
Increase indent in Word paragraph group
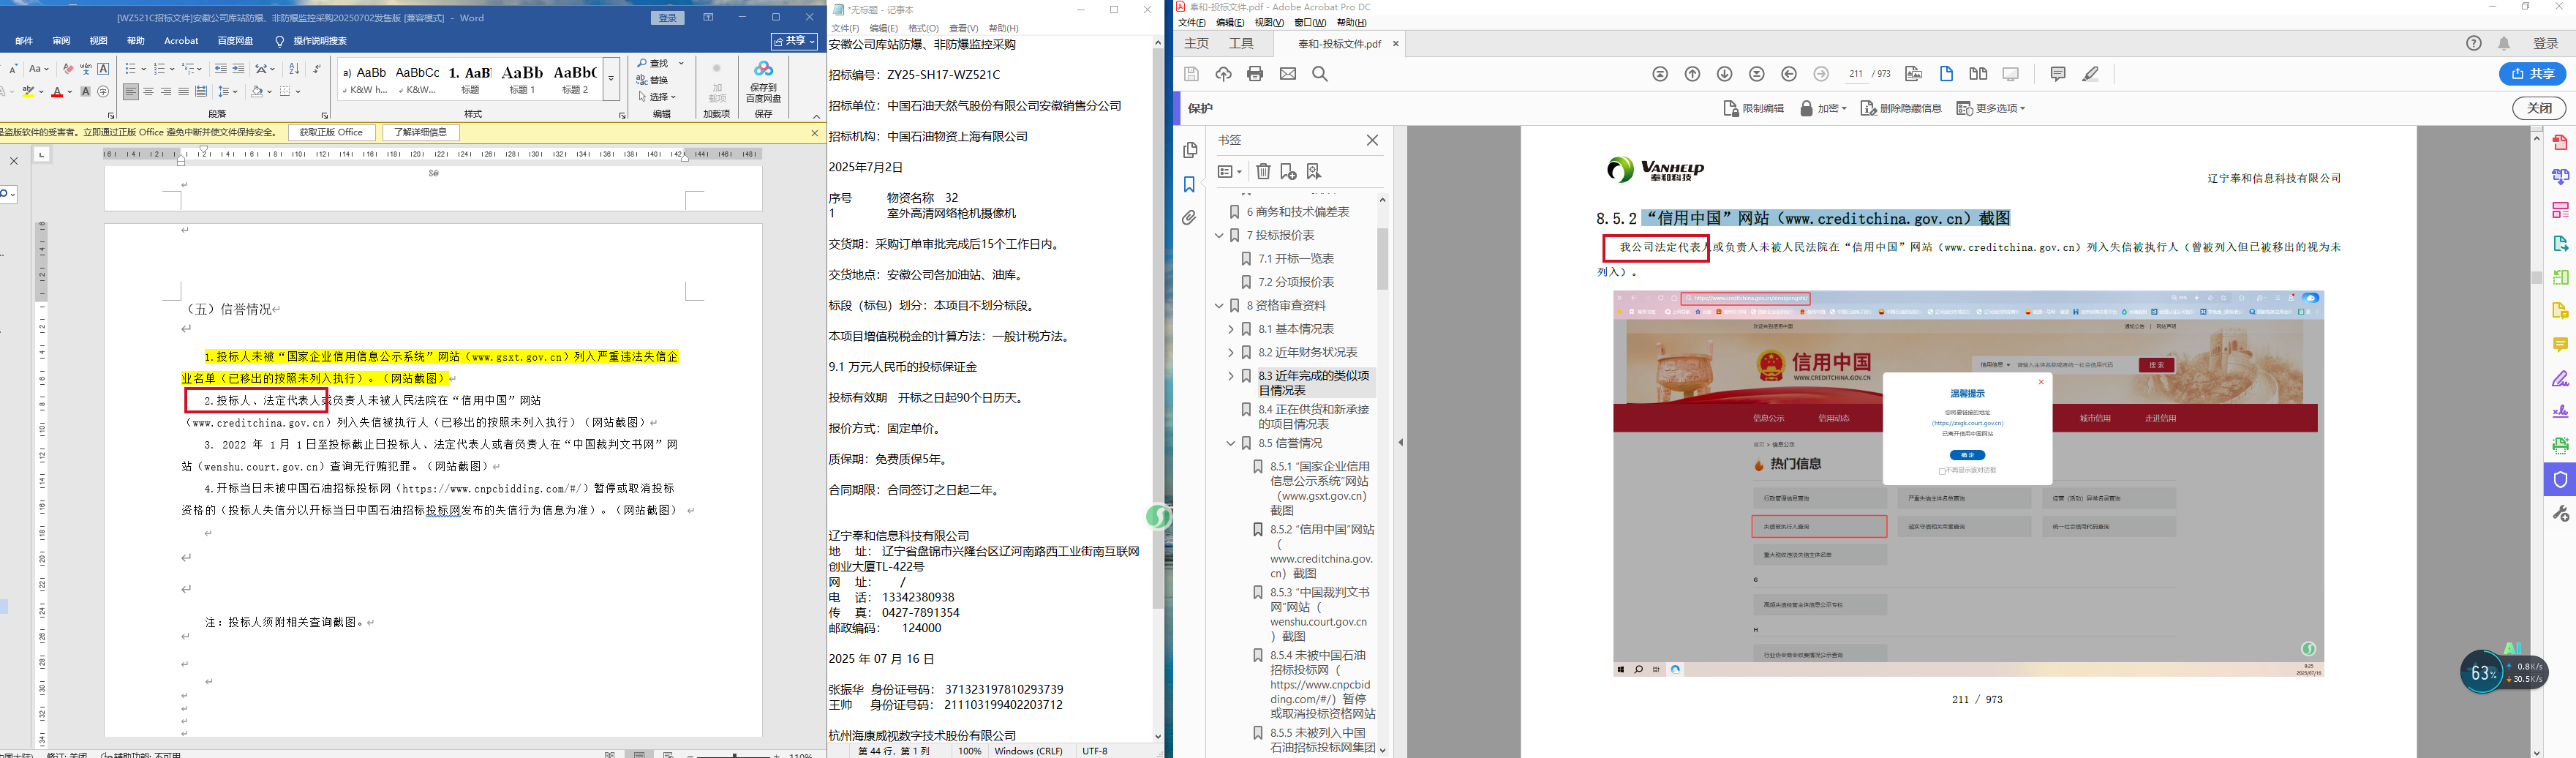pyautogui.click(x=238, y=69)
